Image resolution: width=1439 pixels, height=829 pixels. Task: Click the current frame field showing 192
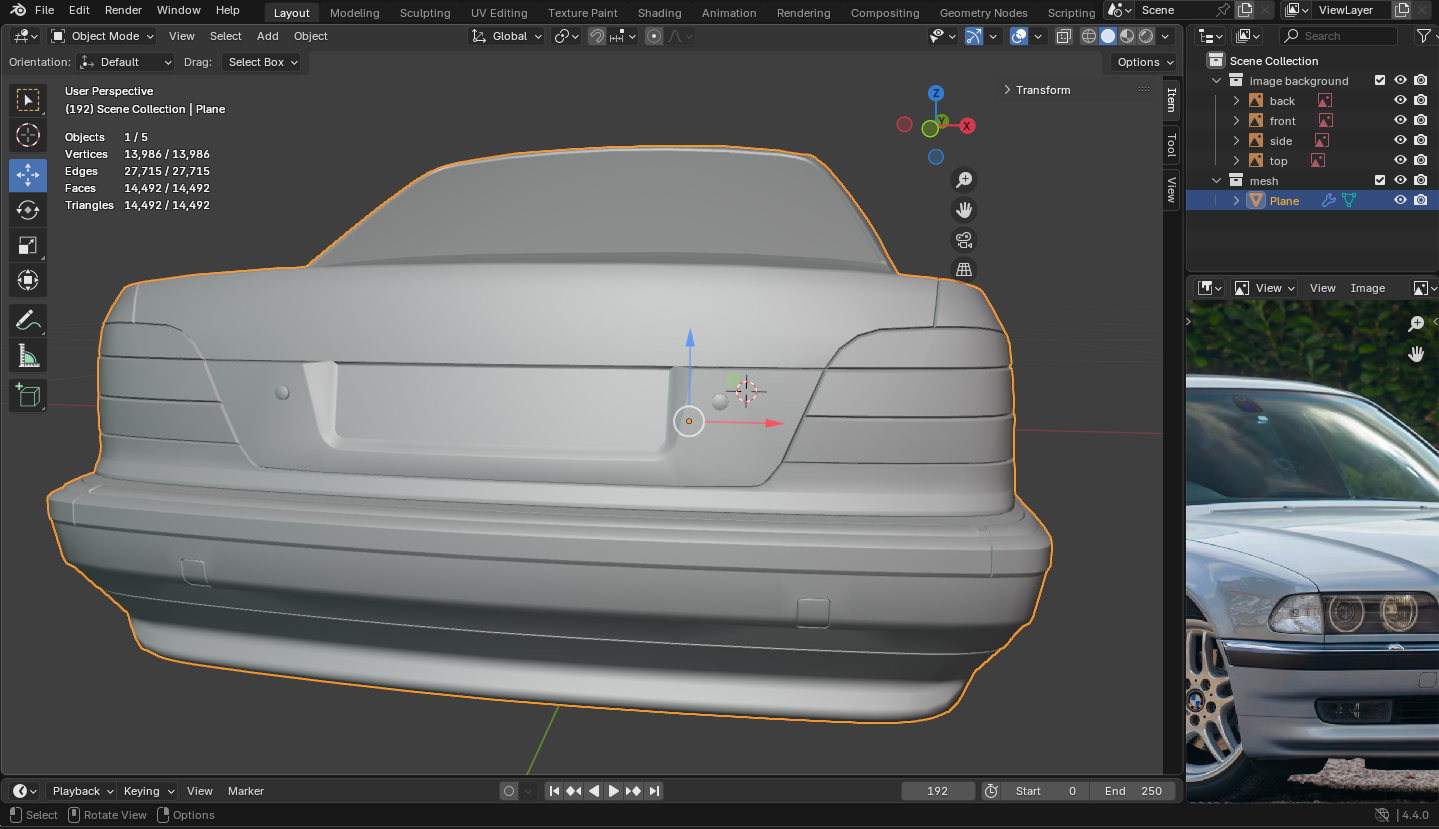937,791
